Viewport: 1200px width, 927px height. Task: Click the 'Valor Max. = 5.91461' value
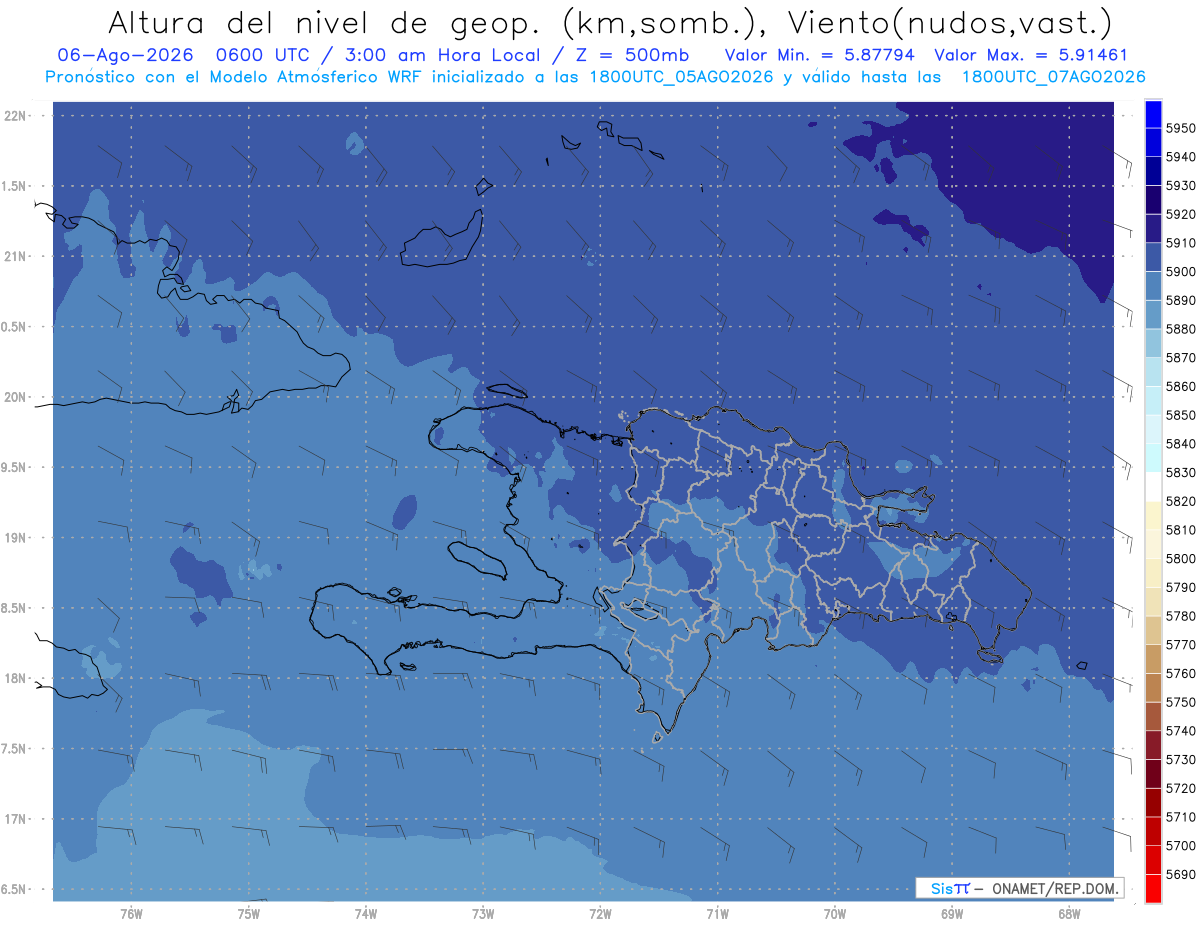tap(1030, 56)
